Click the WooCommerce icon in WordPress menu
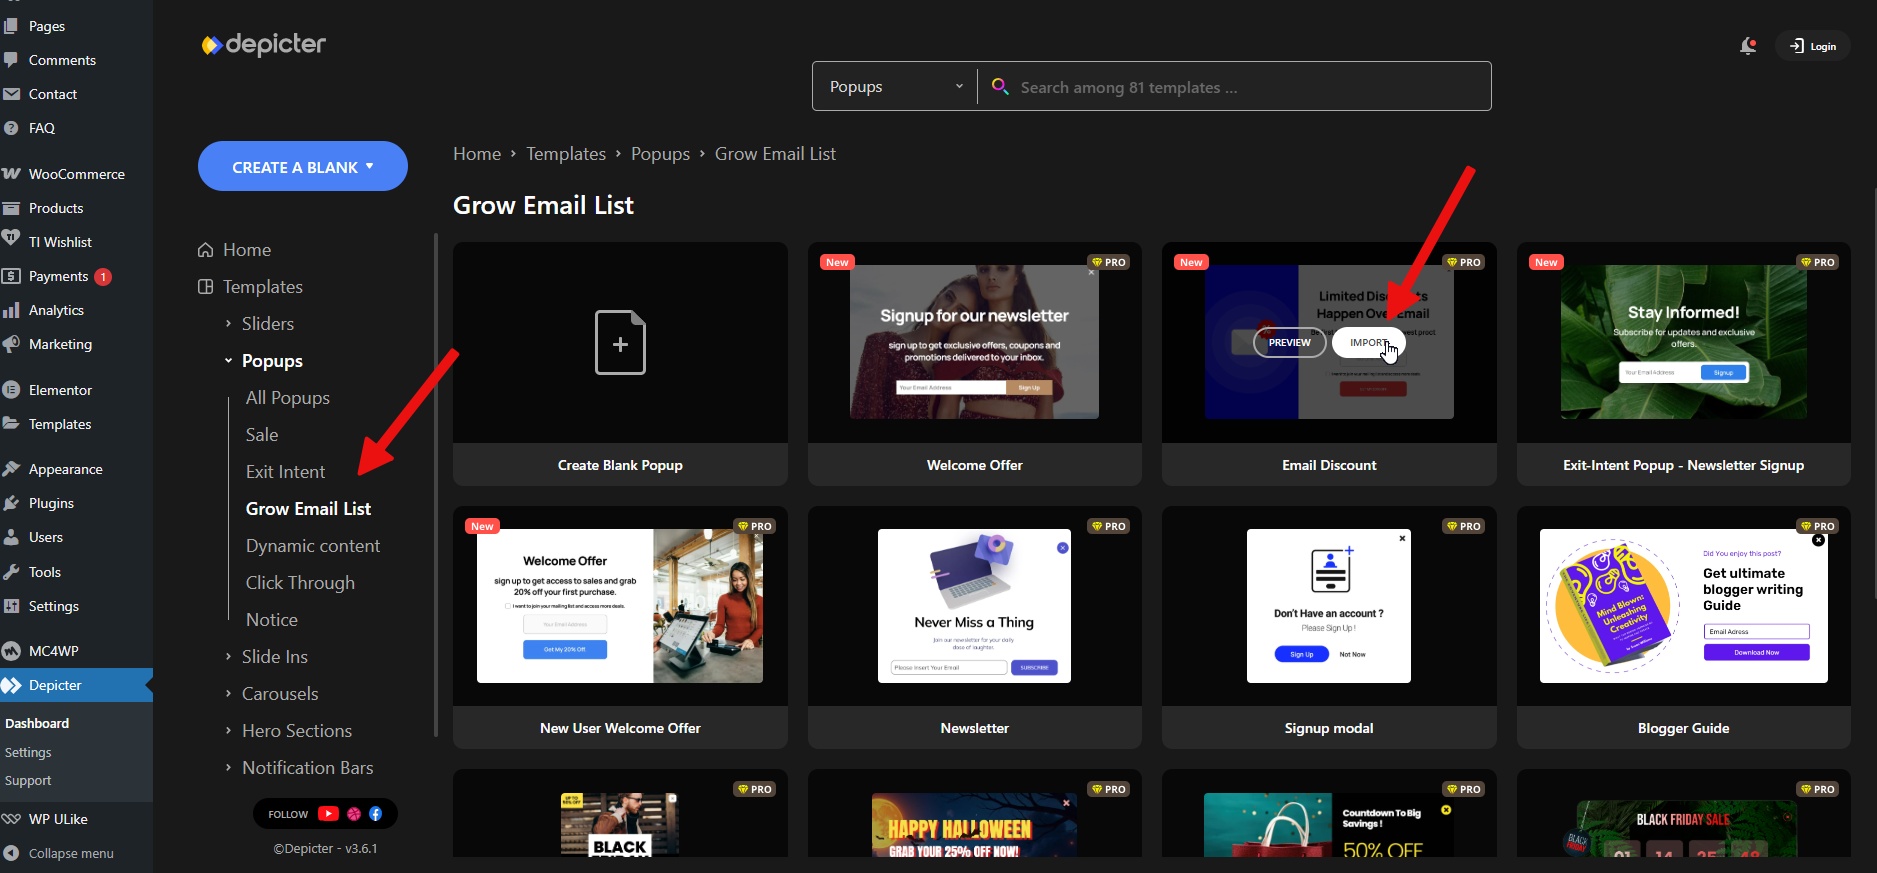The height and width of the screenshot is (873, 1877). [x=11, y=174]
